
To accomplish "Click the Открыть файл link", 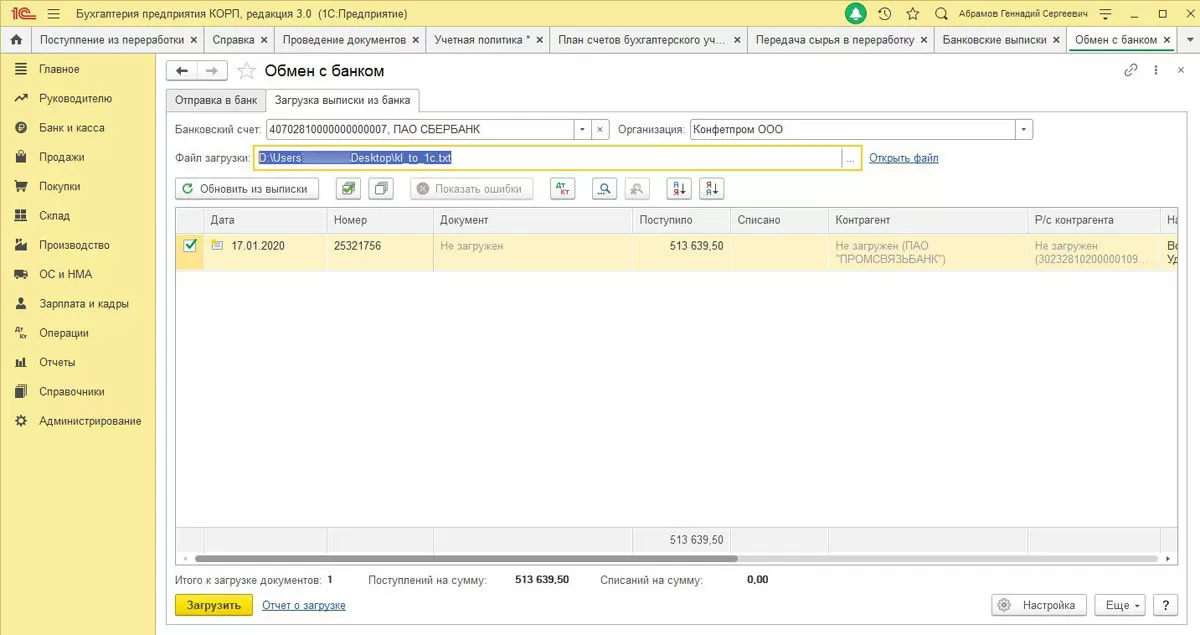I will pos(903,158).
